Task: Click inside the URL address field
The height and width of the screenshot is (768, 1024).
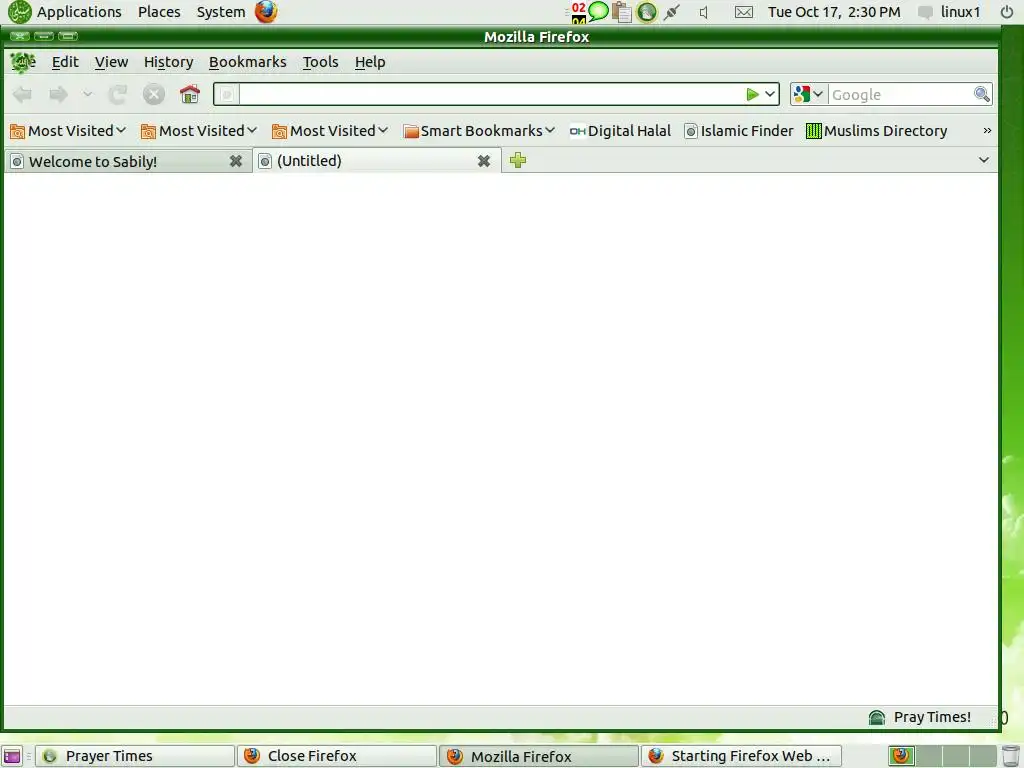Action: [x=490, y=95]
